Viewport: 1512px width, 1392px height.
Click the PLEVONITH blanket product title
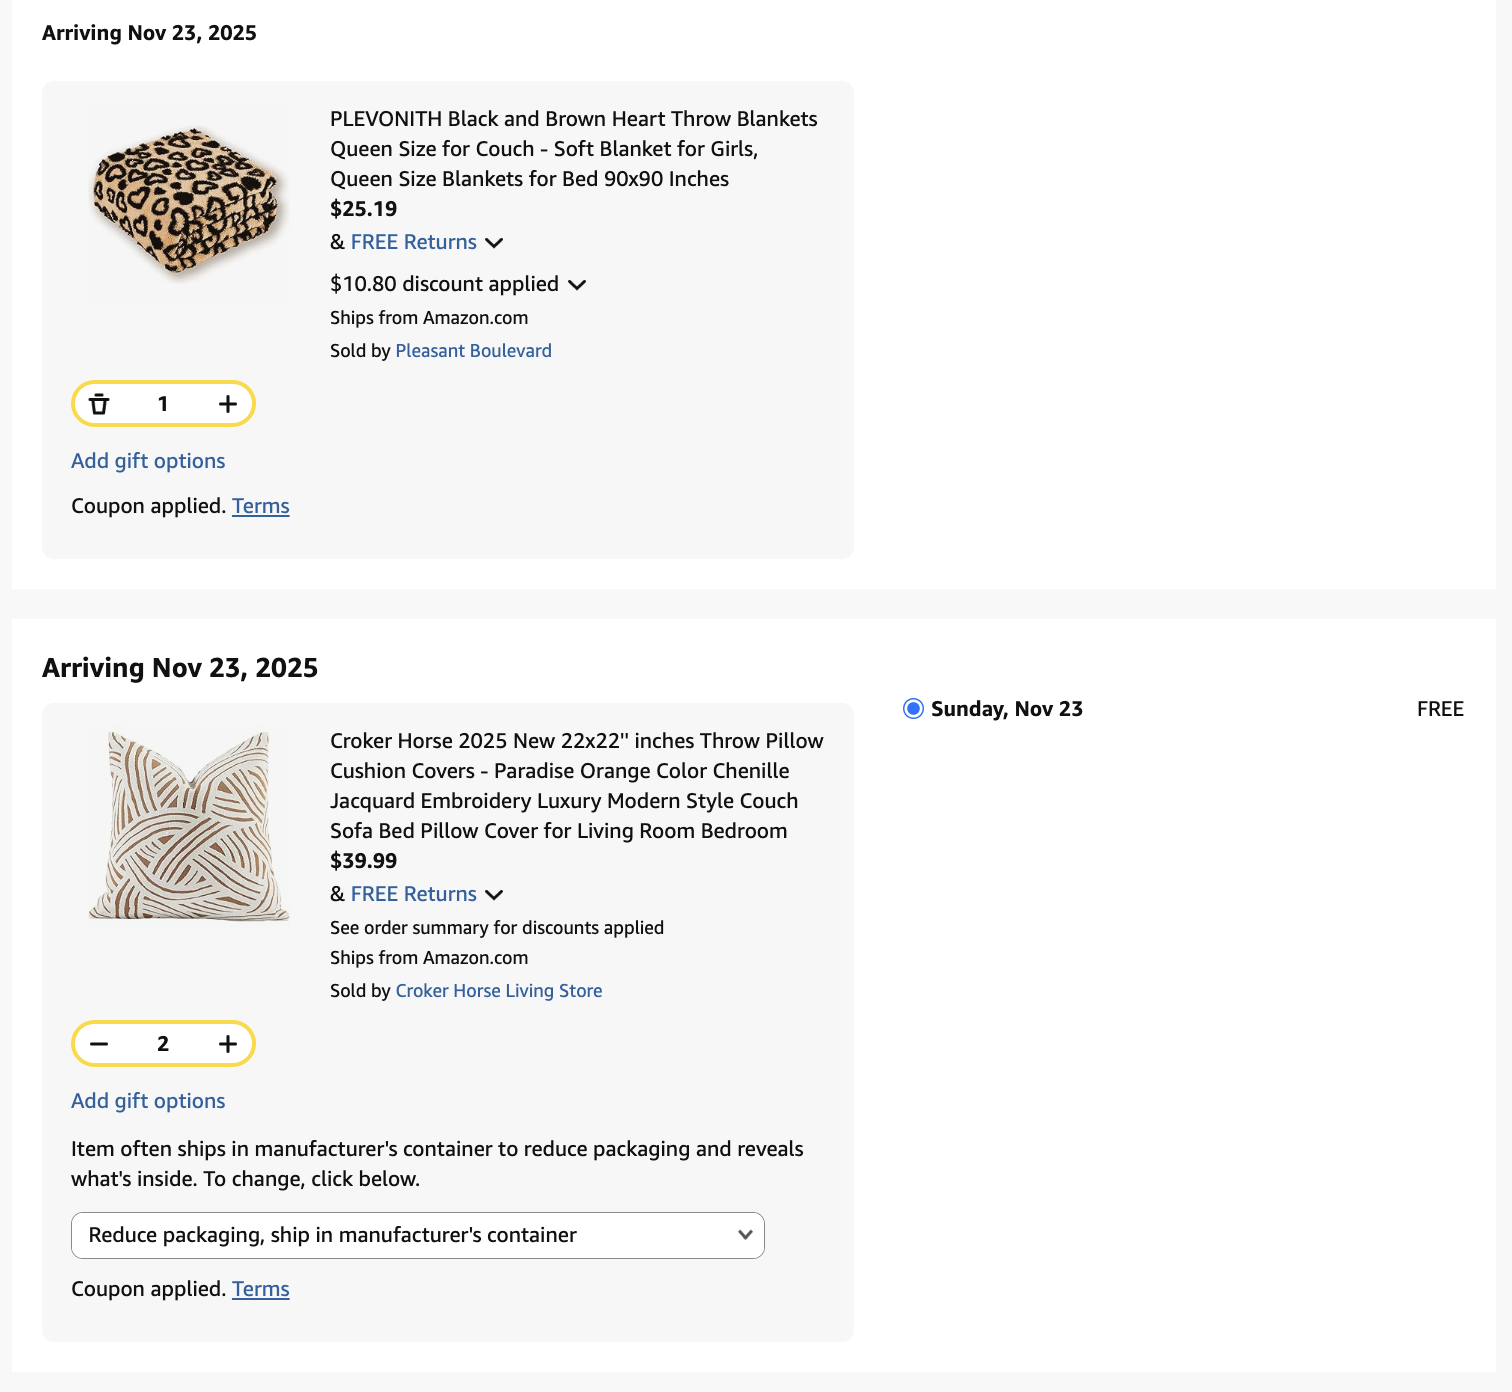(573, 149)
